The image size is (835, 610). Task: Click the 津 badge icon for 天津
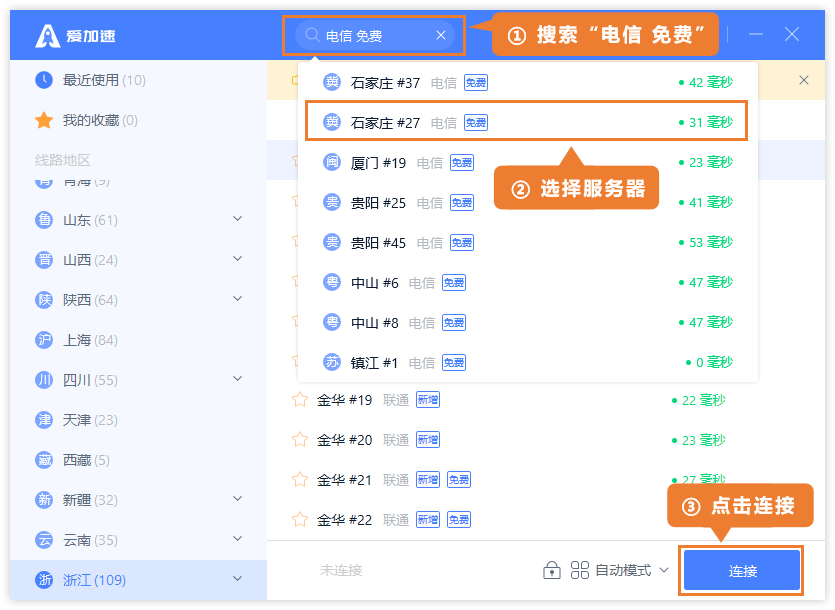point(44,420)
